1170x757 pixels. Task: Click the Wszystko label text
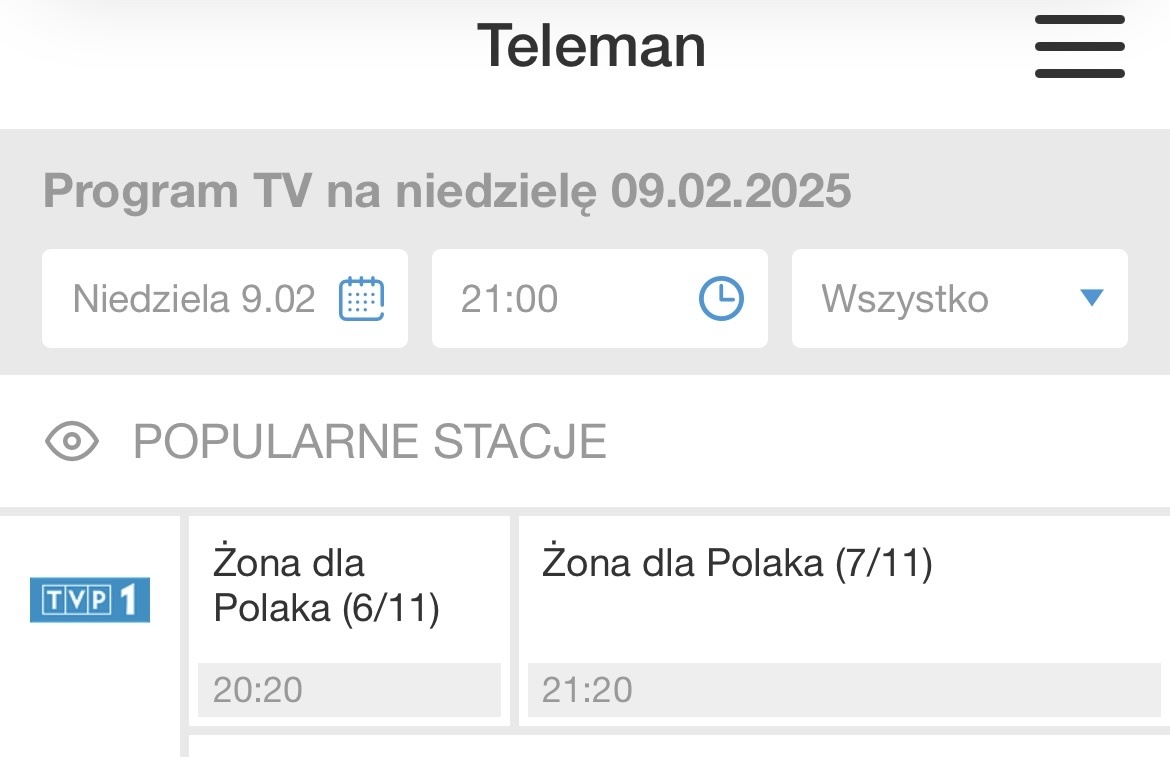point(905,299)
